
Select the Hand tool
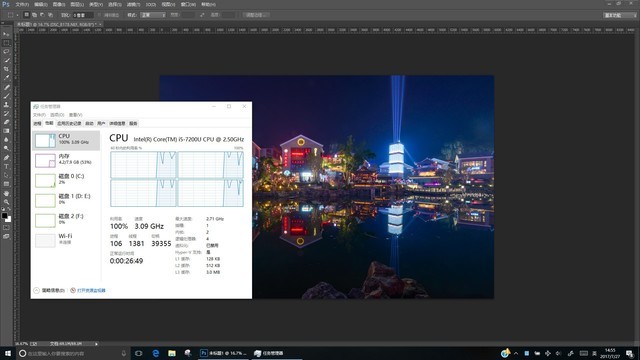6,193
